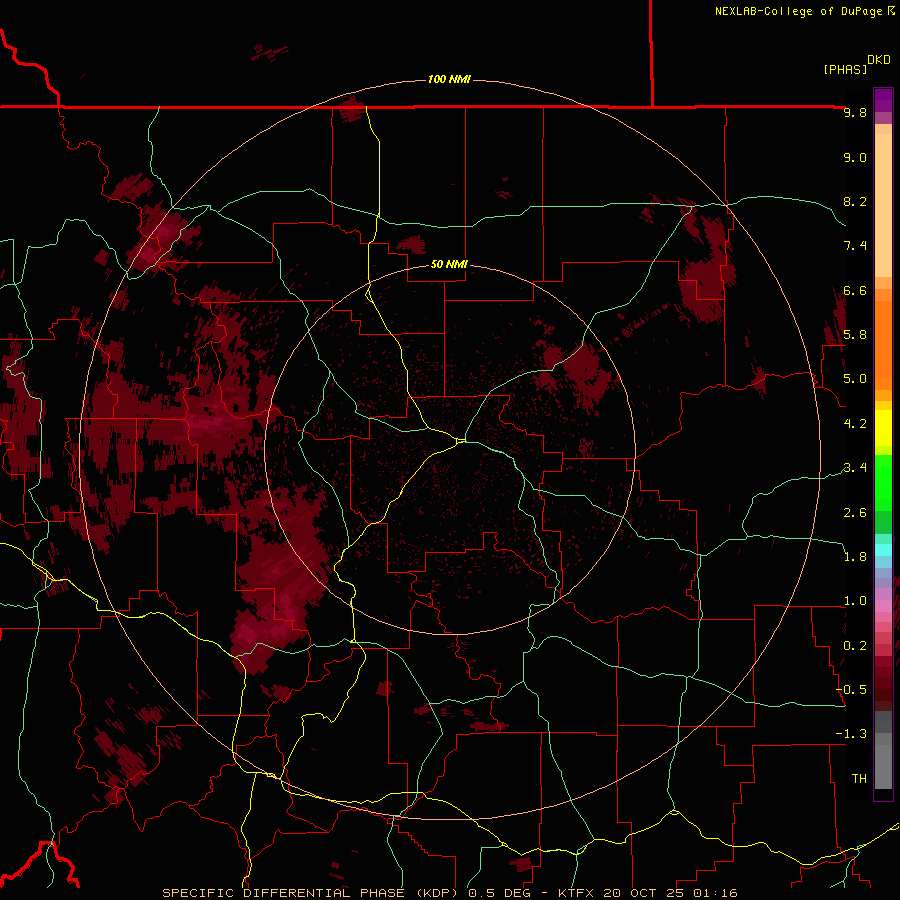The image size is (900, 900).
Task: Click the 3.4 color scale value
Action: pos(855,468)
